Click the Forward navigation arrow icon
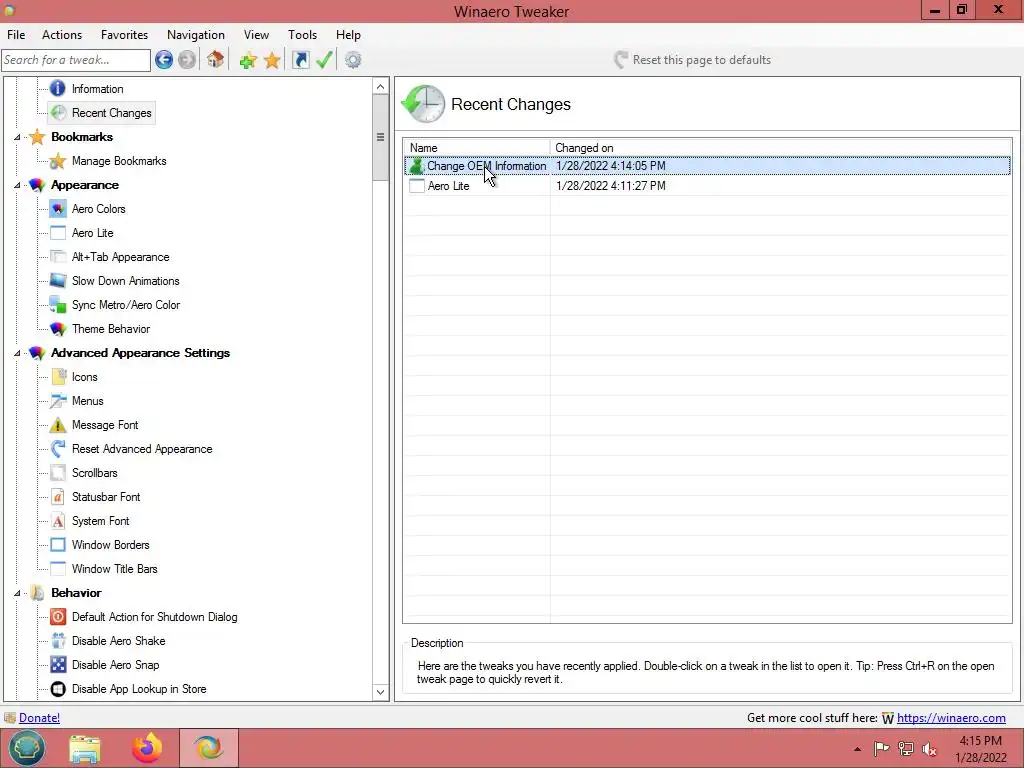1024x768 pixels. click(x=187, y=60)
